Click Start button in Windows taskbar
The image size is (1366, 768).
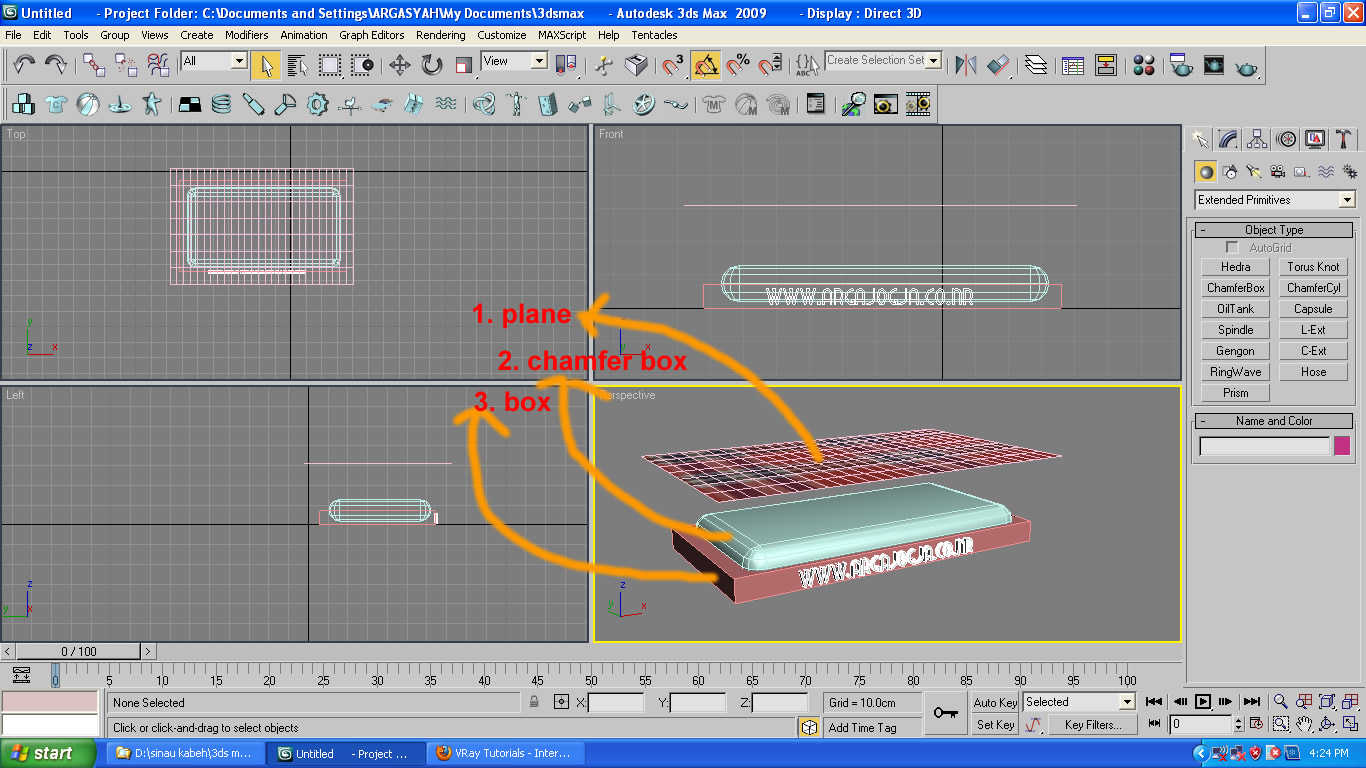[x=48, y=753]
